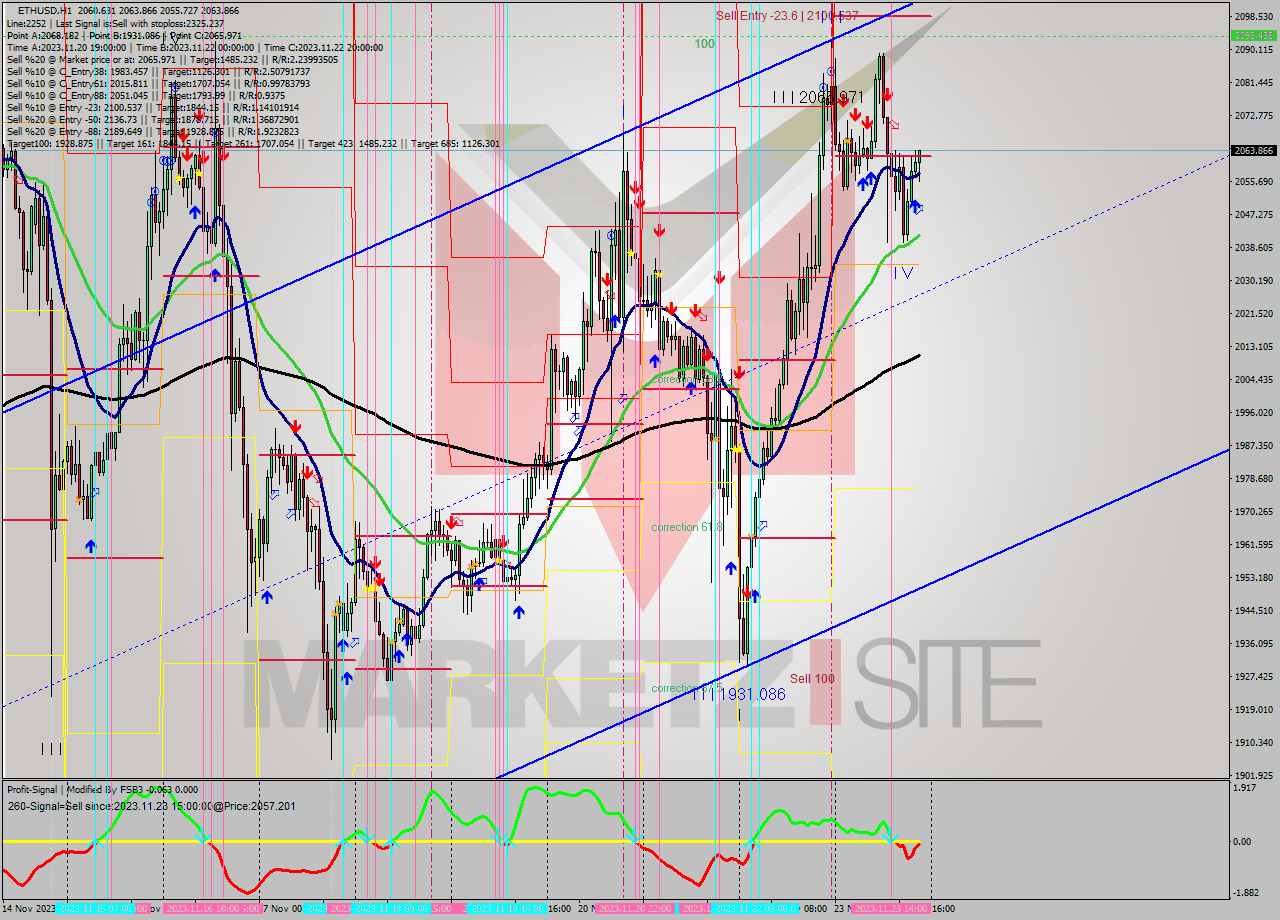The height and width of the screenshot is (920, 1280).
Task: Click the 1901.925 price axis label
Action: click(1254, 775)
